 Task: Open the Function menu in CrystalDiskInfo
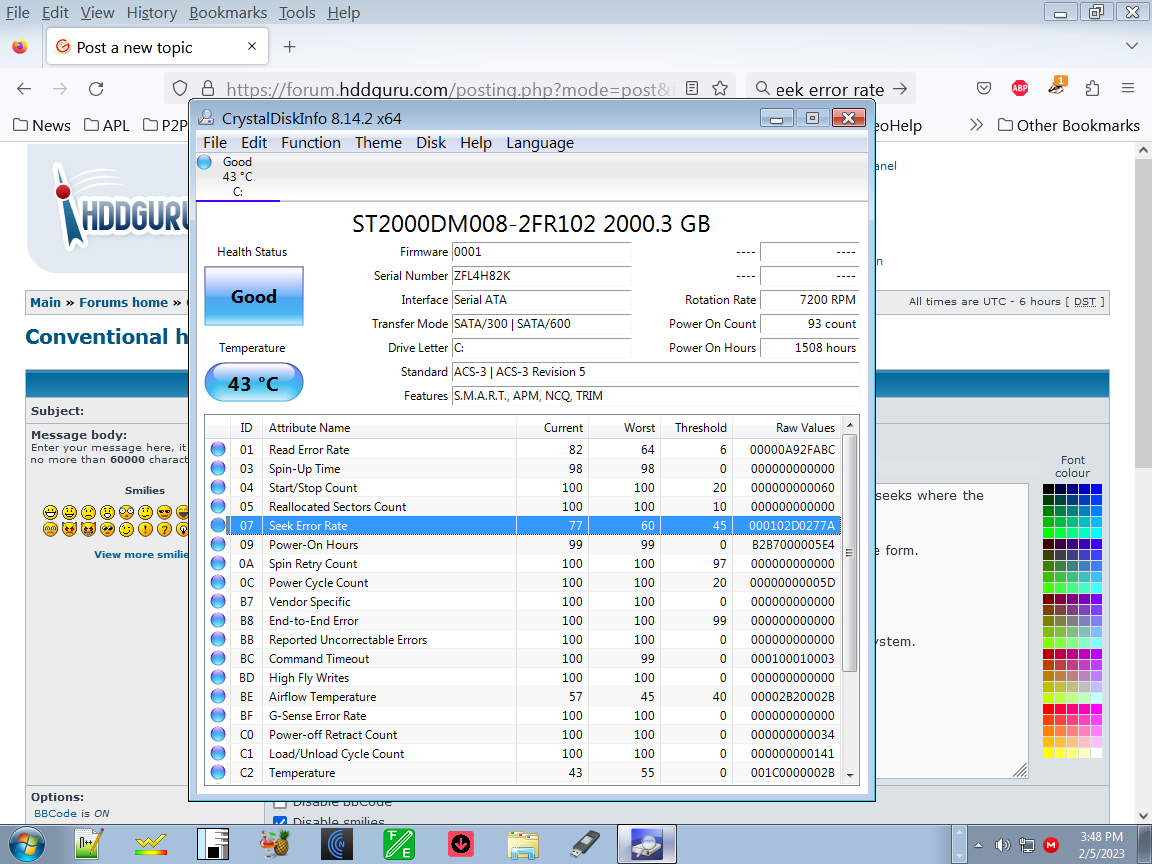pos(311,143)
